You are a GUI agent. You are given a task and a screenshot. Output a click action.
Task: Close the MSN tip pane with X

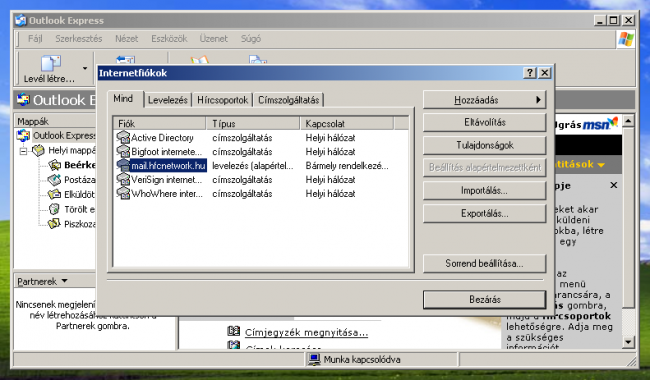pyautogui.click(x=614, y=185)
